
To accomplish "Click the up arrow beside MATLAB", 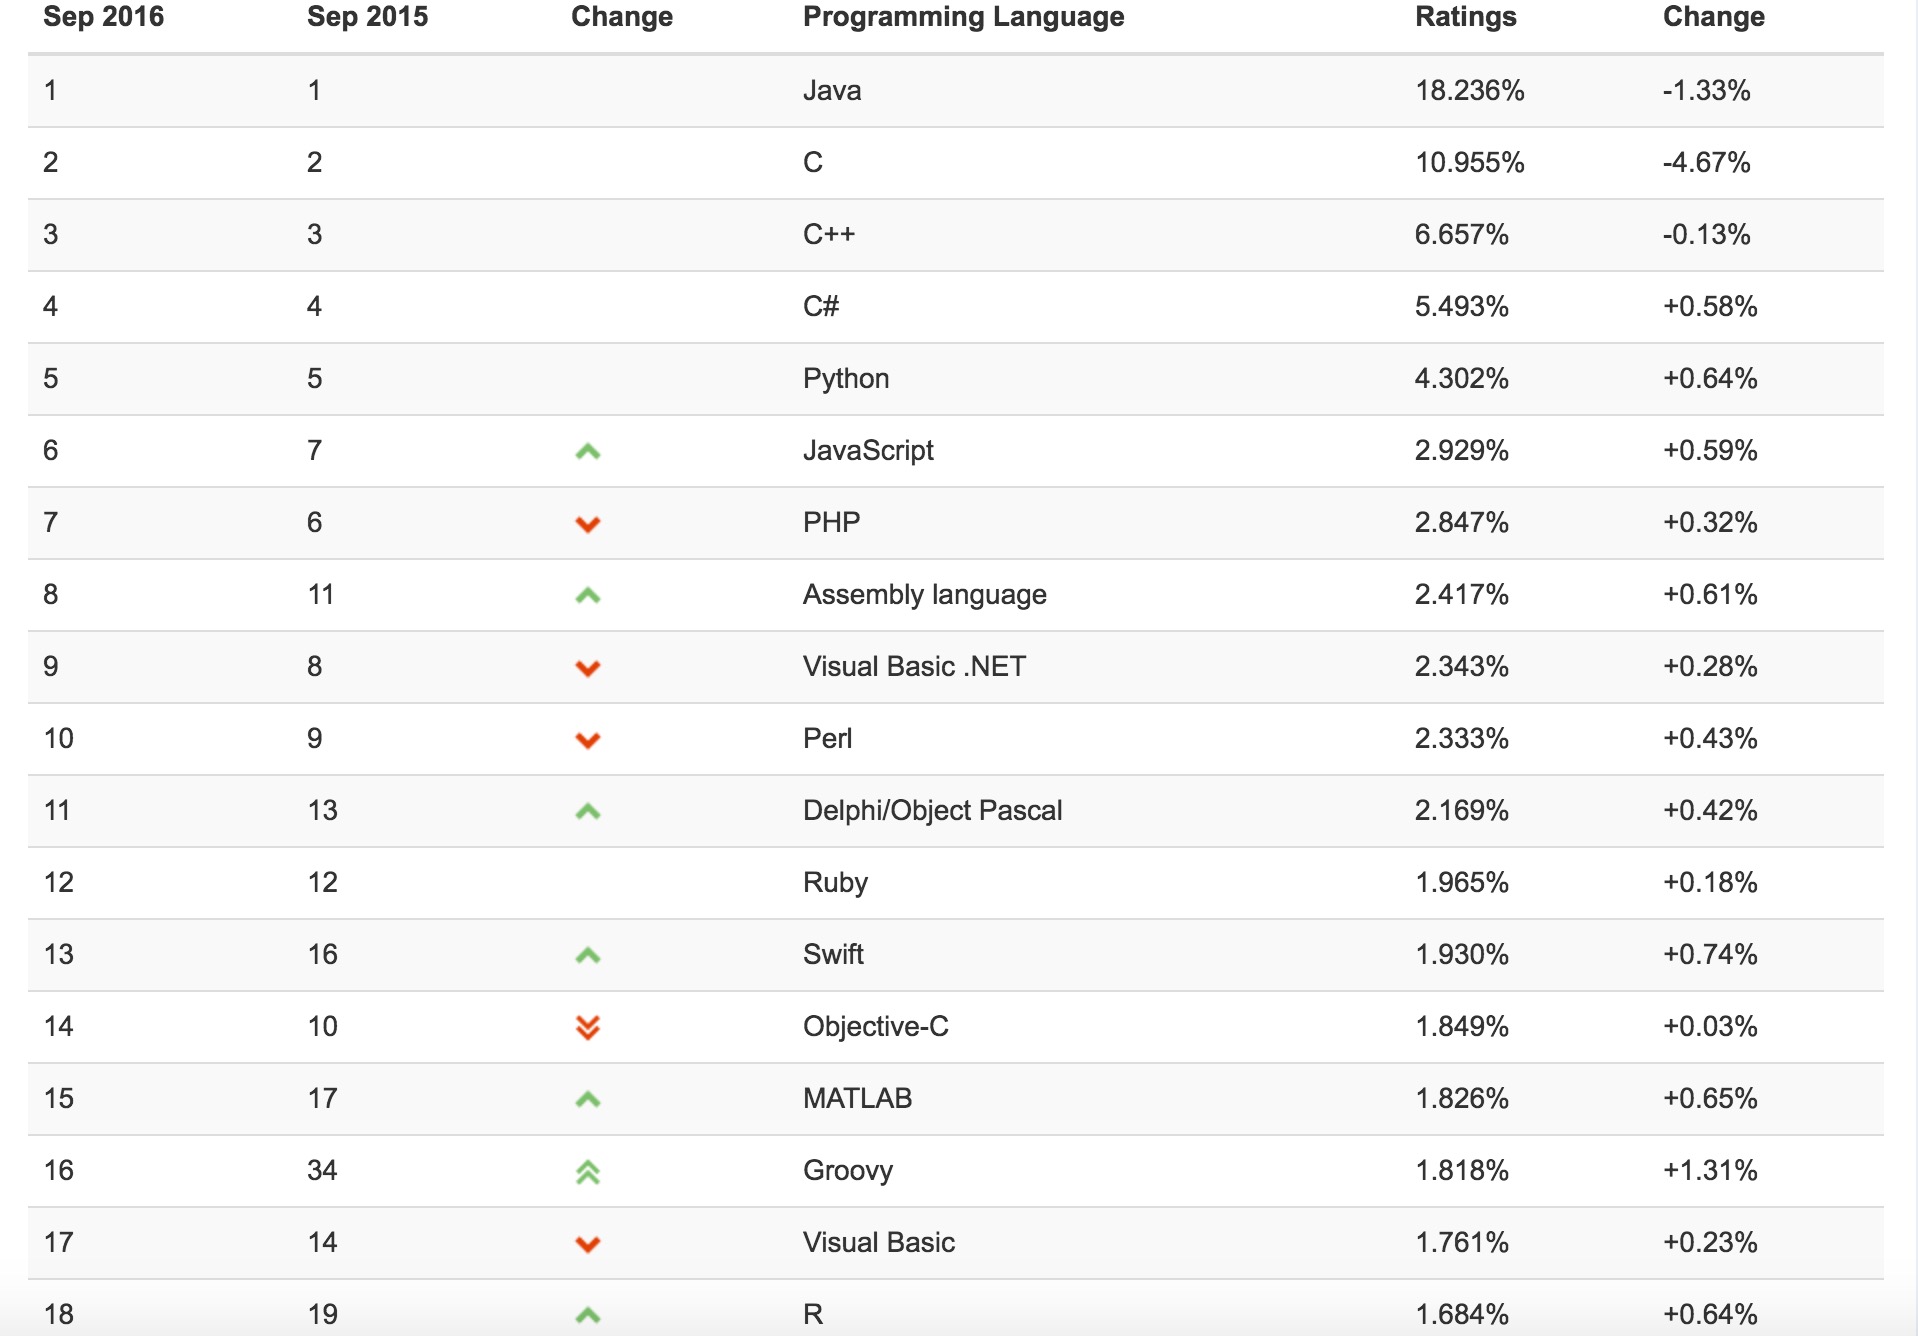I will click(588, 1100).
